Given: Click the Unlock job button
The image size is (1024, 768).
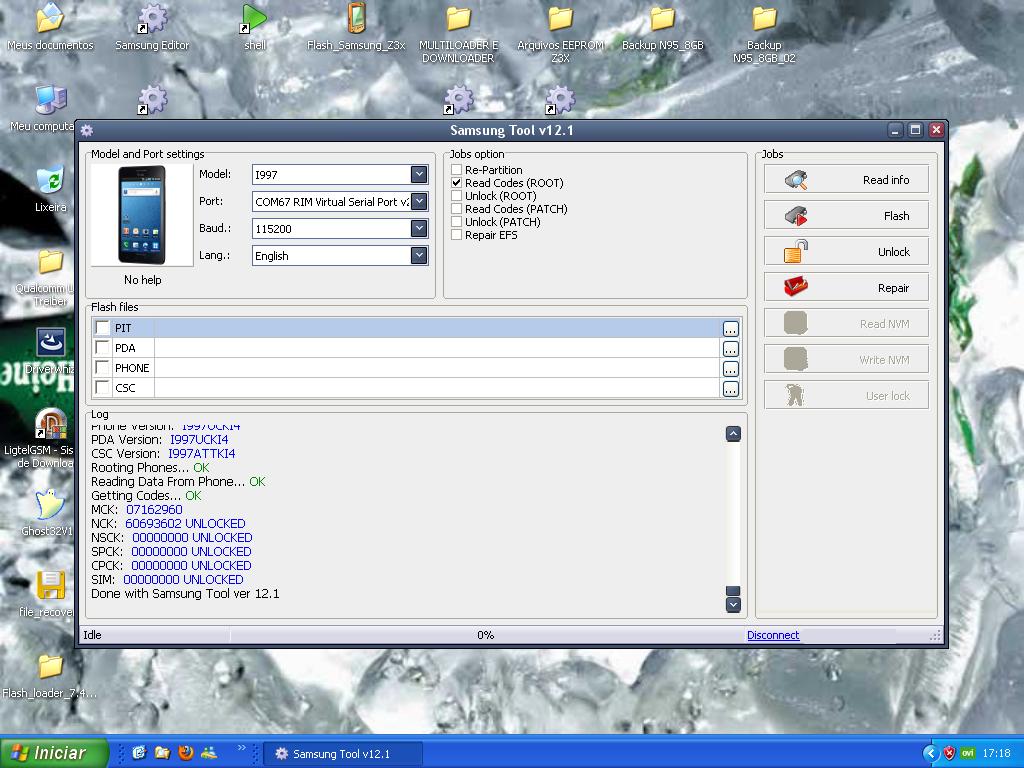Looking at the screenshot, I should [846, 251].
